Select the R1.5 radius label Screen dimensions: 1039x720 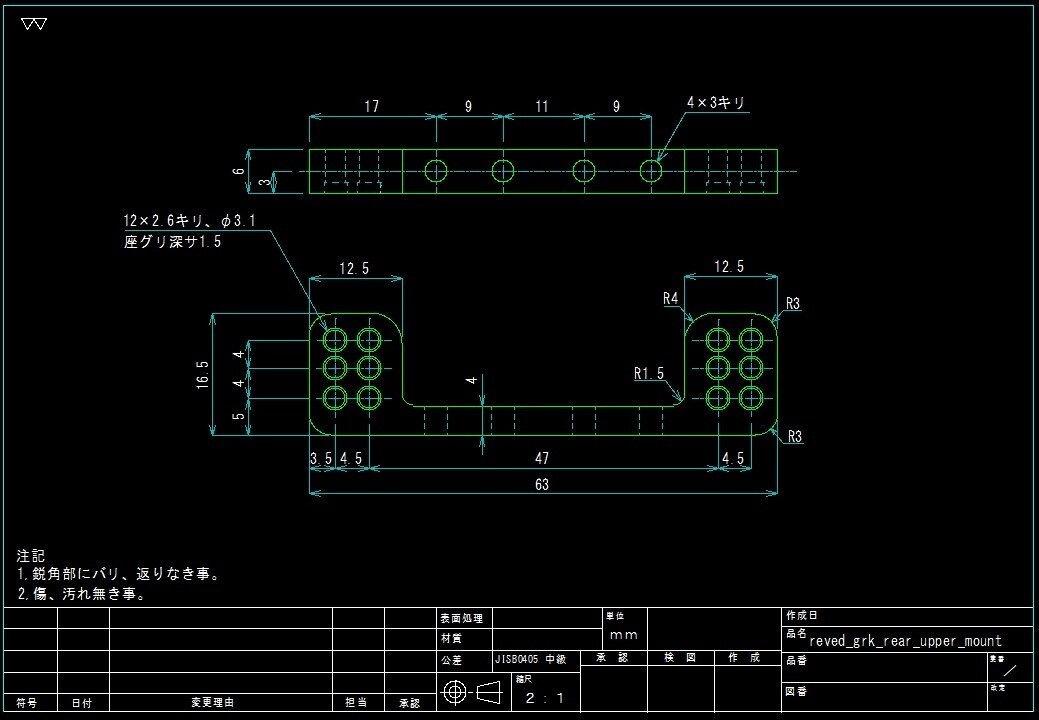click(649, 374)
